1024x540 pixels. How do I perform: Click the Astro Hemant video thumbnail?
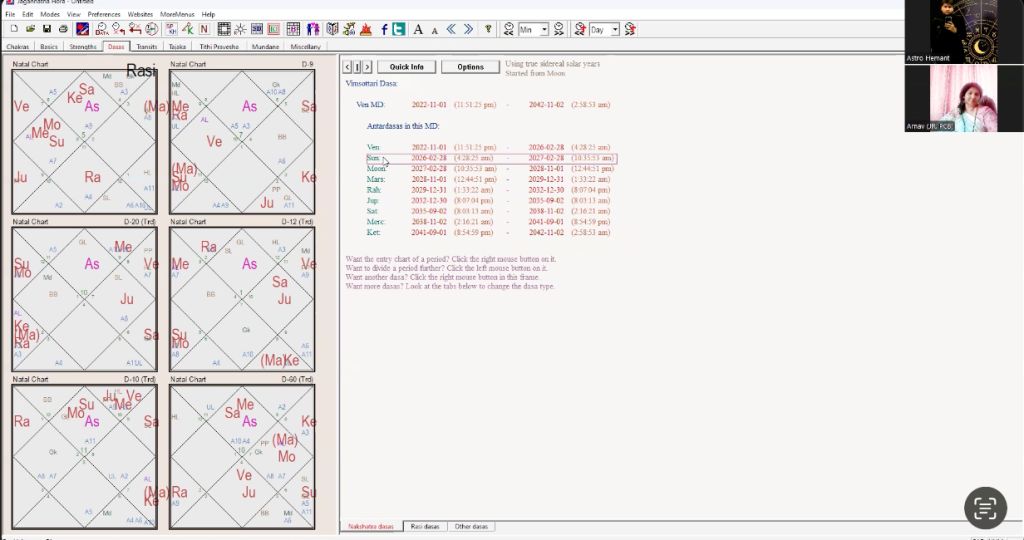[964, 31]
